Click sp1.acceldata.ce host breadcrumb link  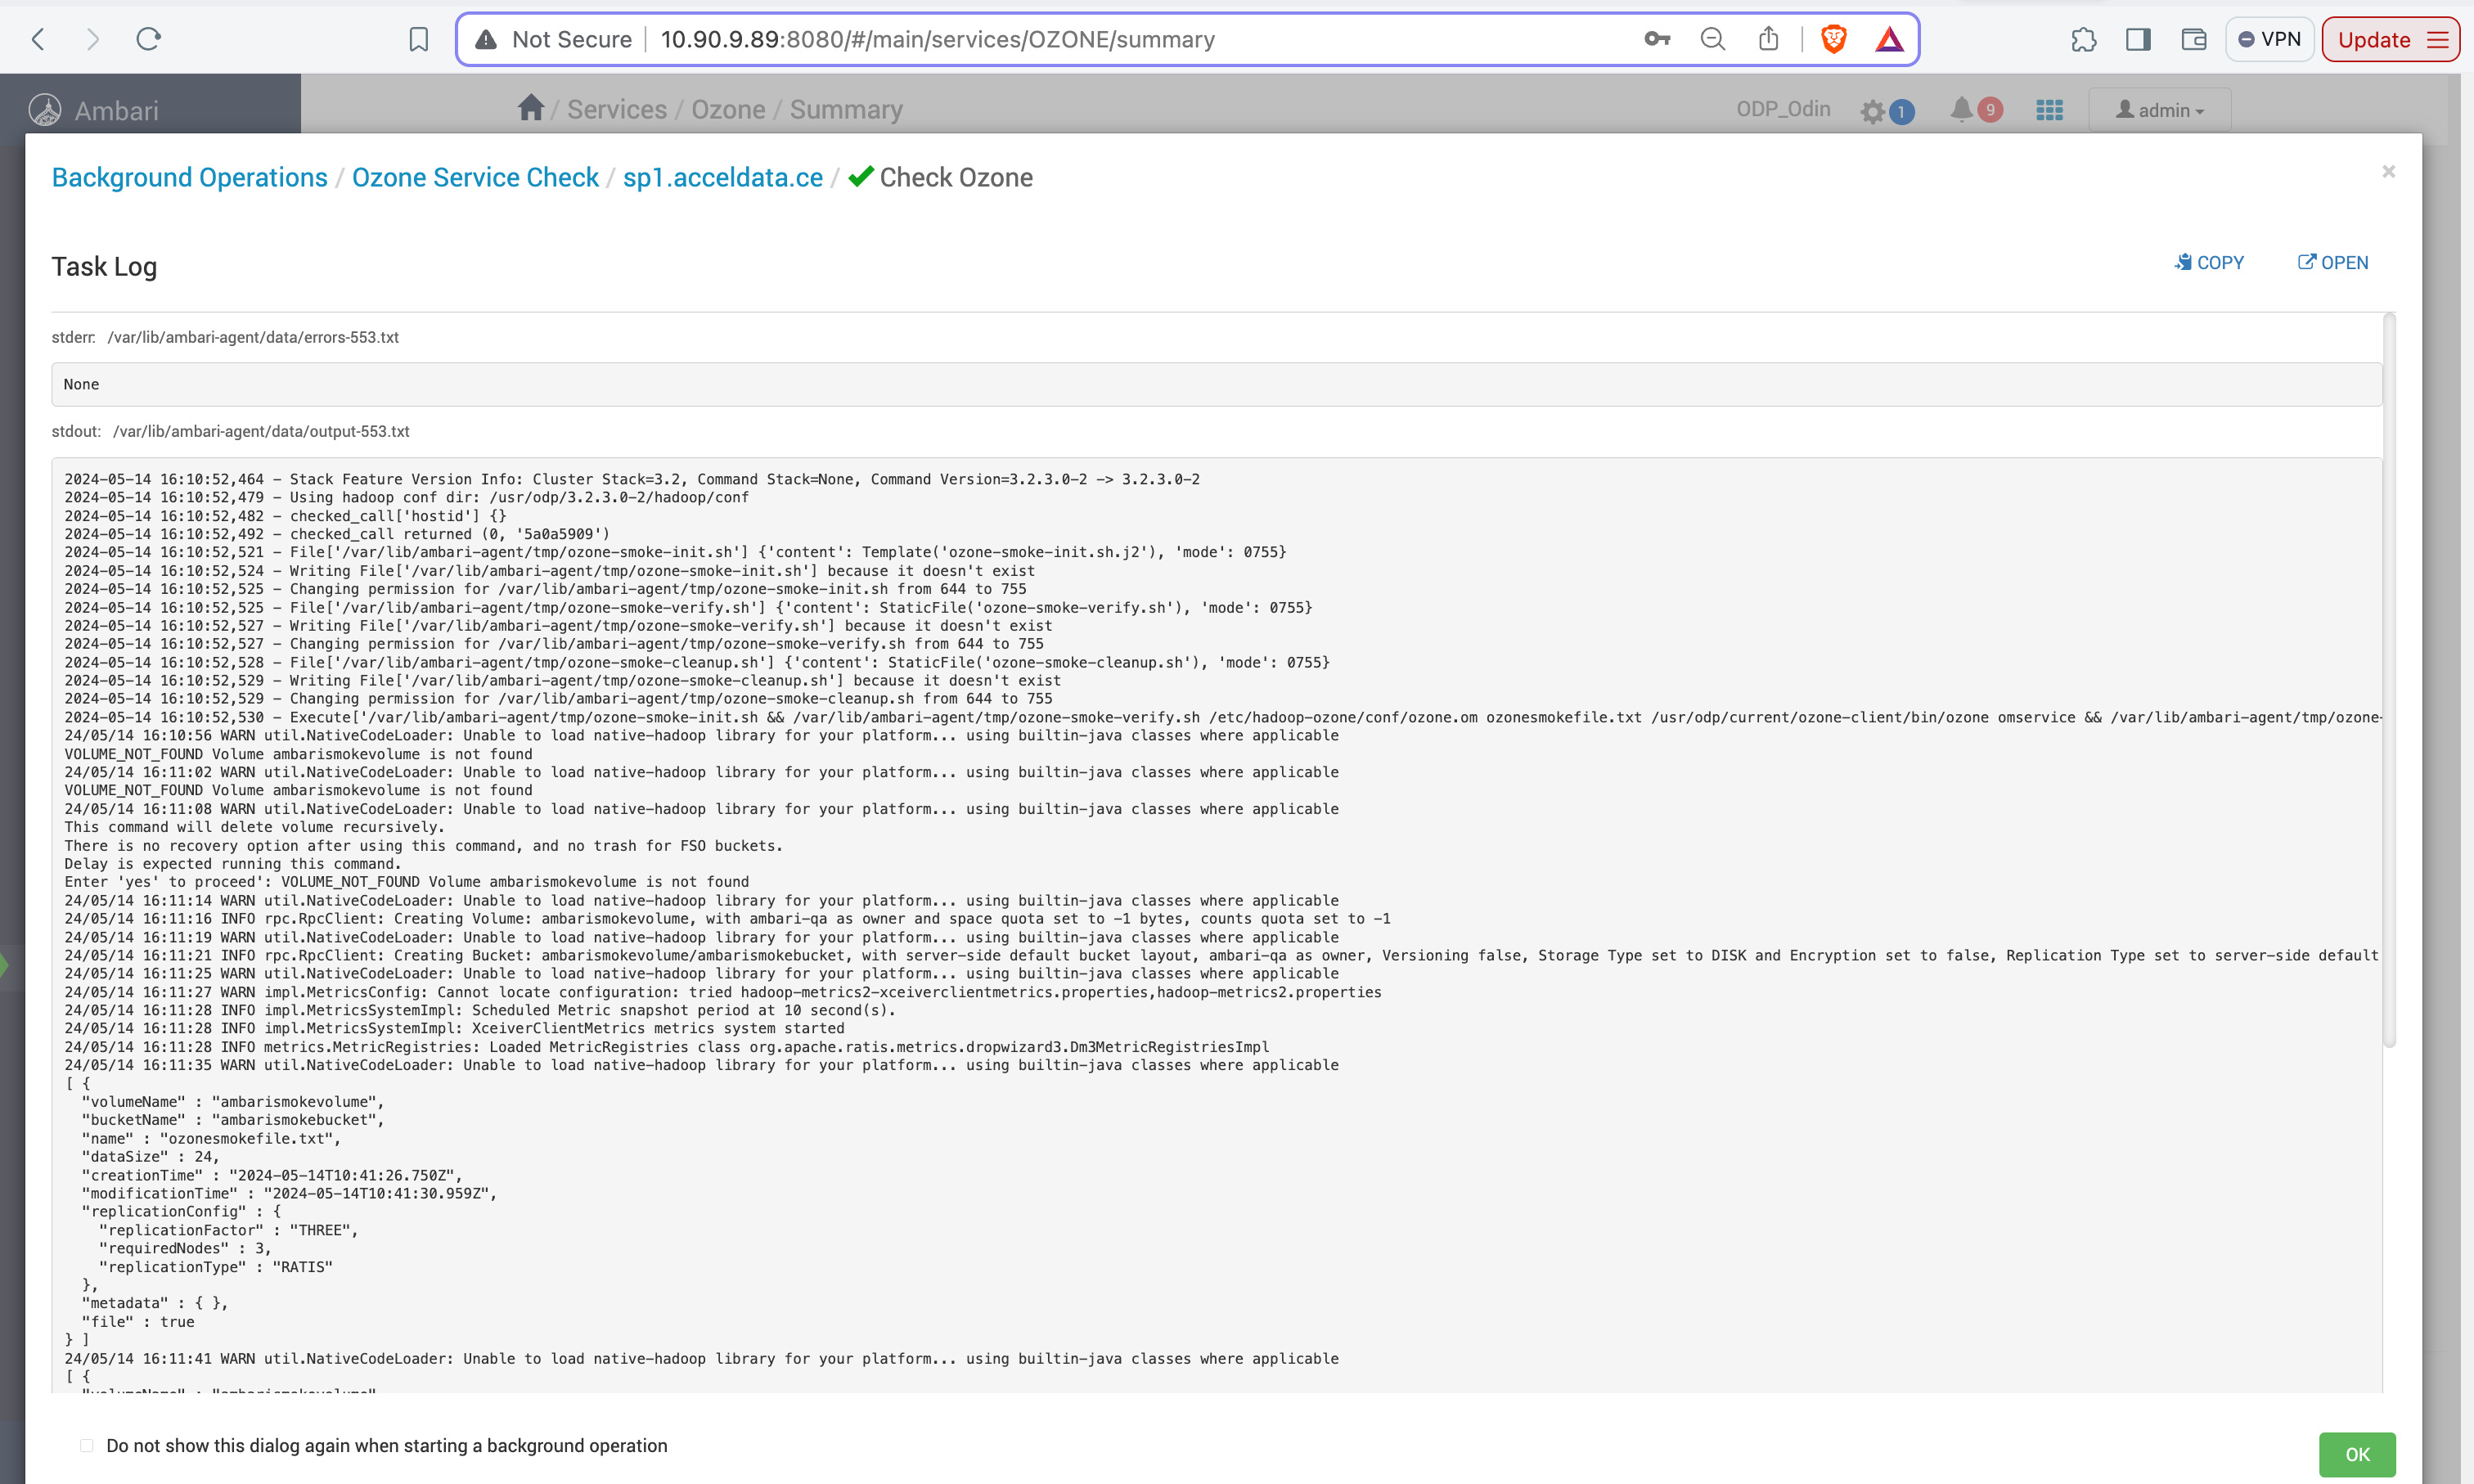click(723, 177)
